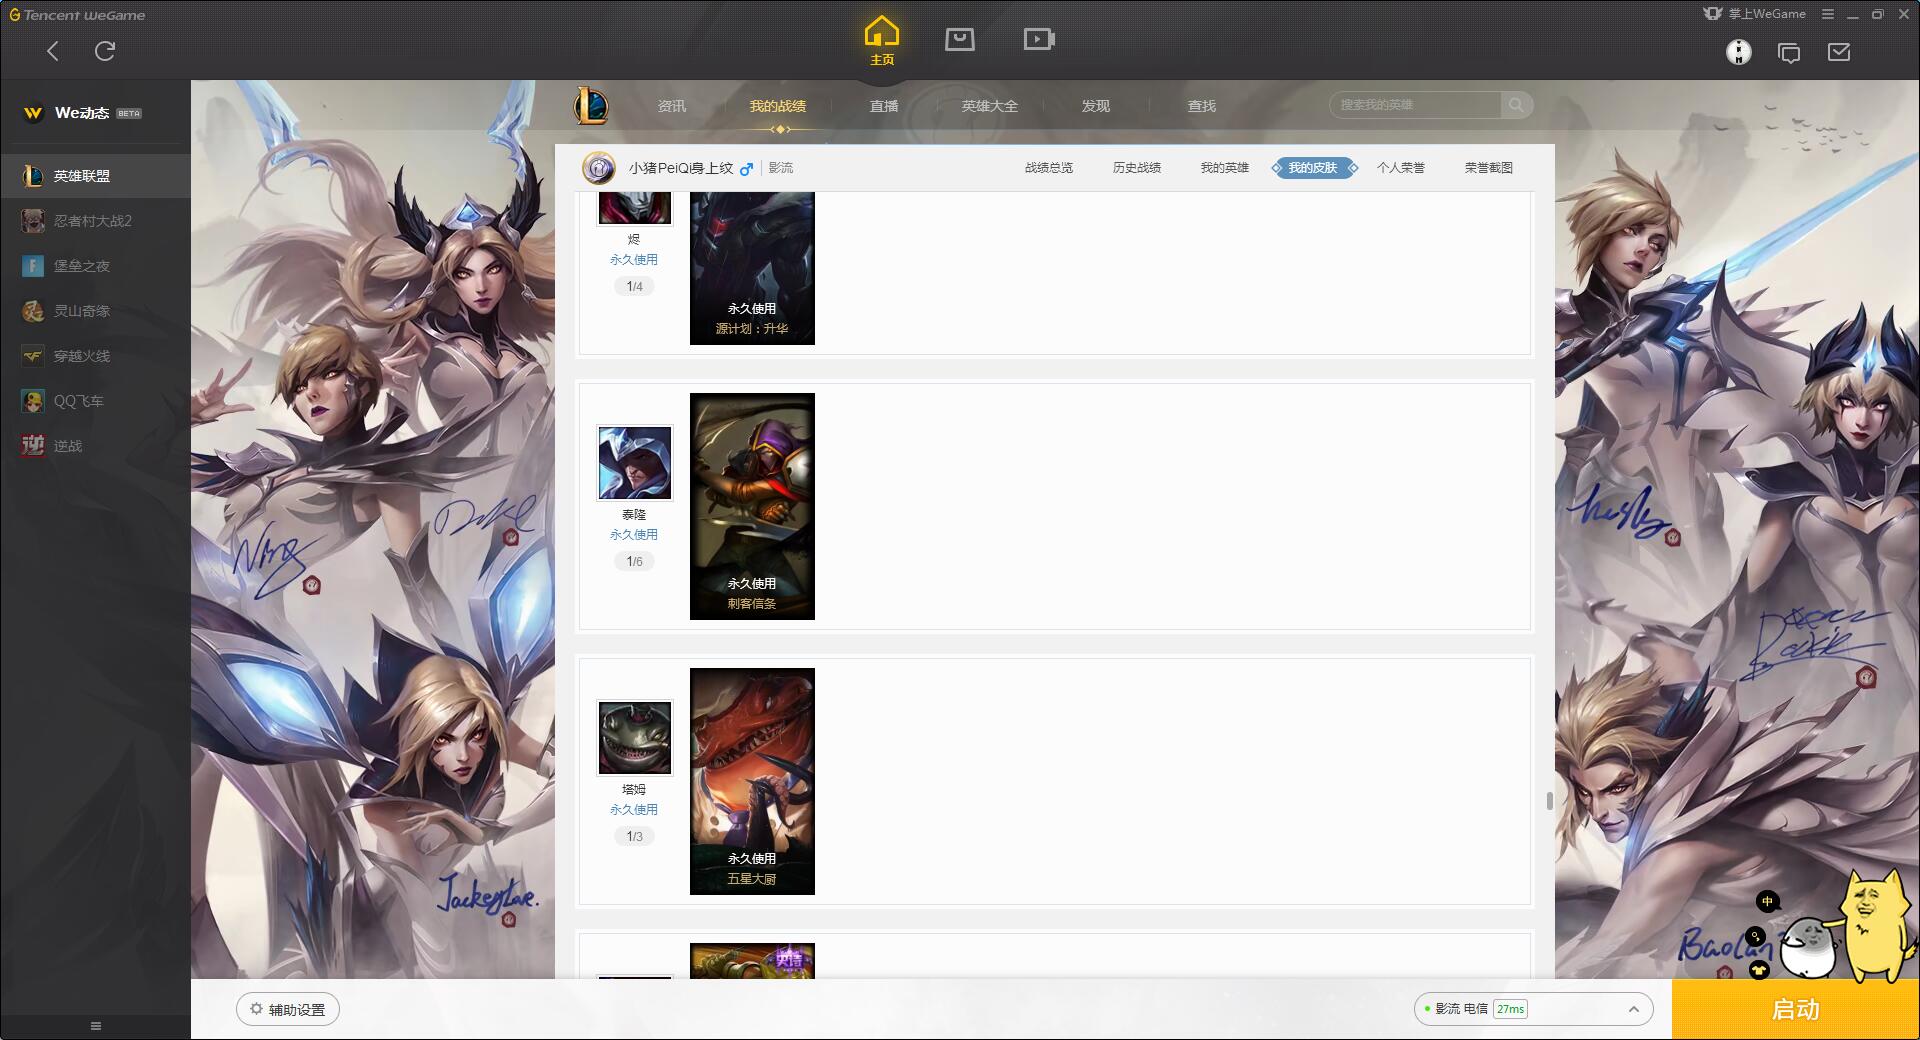Switch to 发现 tab
Screen dimensions: 1920x1040
tap(1096, 106)
